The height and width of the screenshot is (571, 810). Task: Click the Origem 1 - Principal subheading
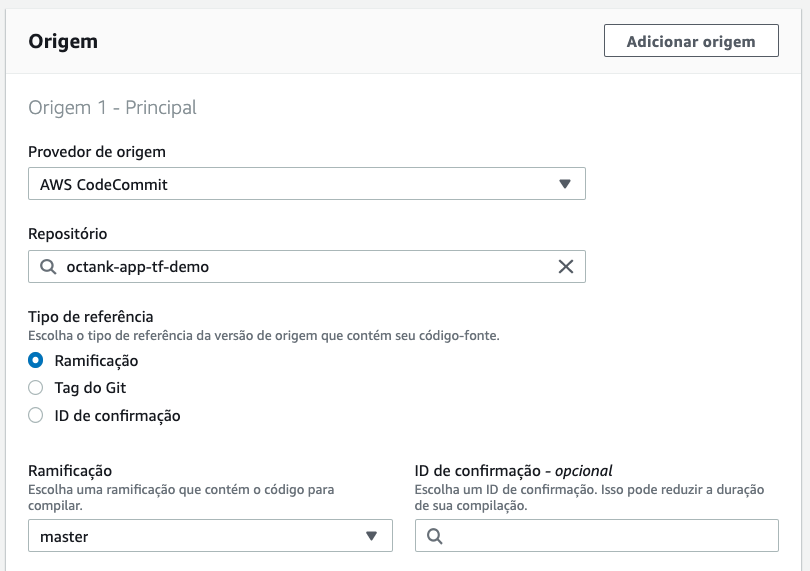(112, 107)
